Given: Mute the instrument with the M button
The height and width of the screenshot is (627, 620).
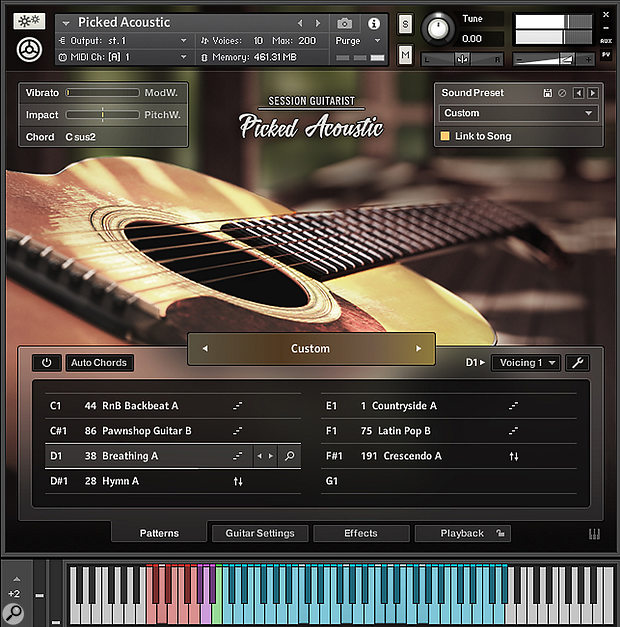Looking at the screenshot, I should pyautogui.click(x=405, y=54).
